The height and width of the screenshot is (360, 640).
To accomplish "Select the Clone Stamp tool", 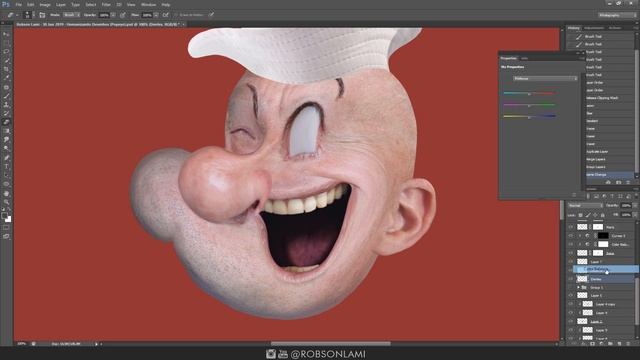I will point(6,105).
